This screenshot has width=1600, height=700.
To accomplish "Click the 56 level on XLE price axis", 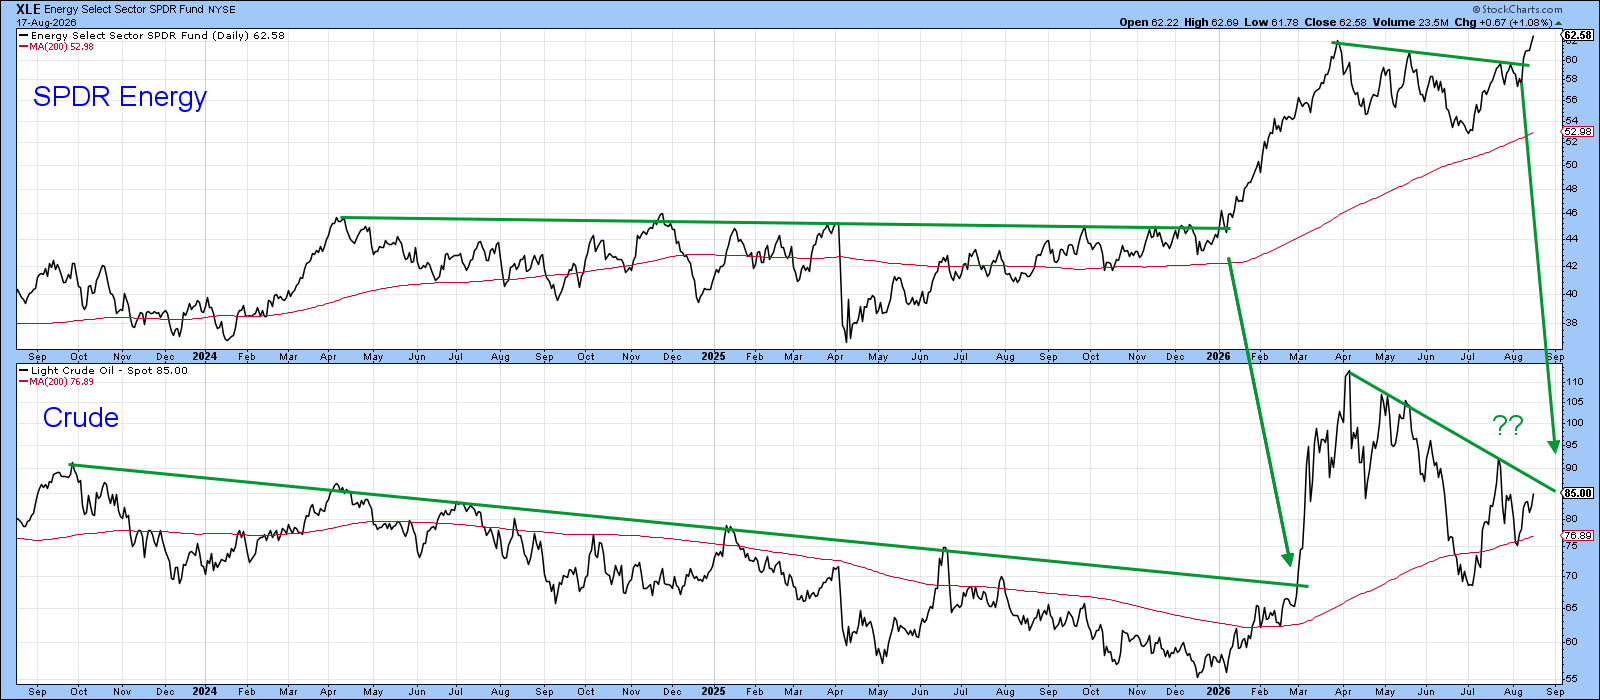I will click(1569, 99).
